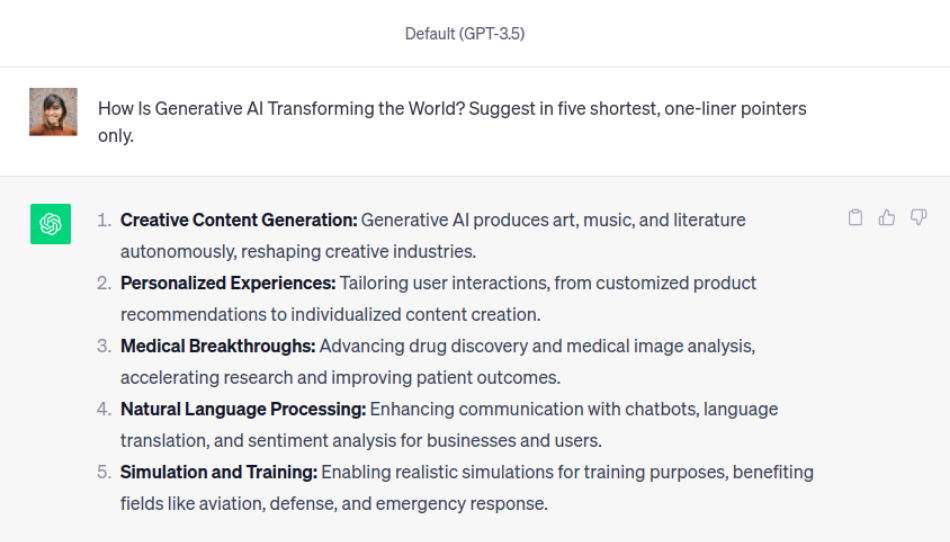The width and height of the screenshot is (950, 542).
Task: Click the 'Natural Language Processing:' heading
Action: tap(243, 409)
